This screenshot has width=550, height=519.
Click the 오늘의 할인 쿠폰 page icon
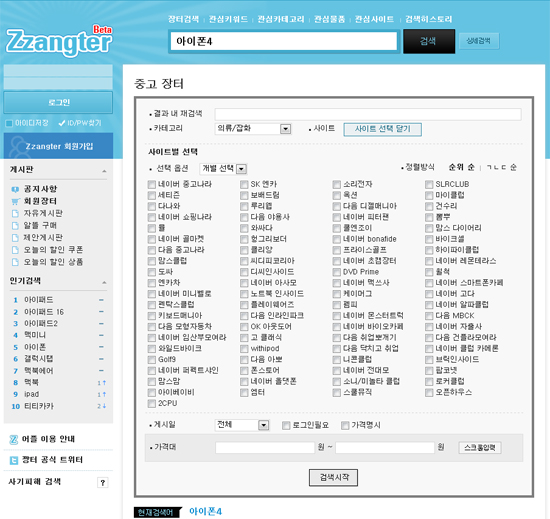[15, 250]
